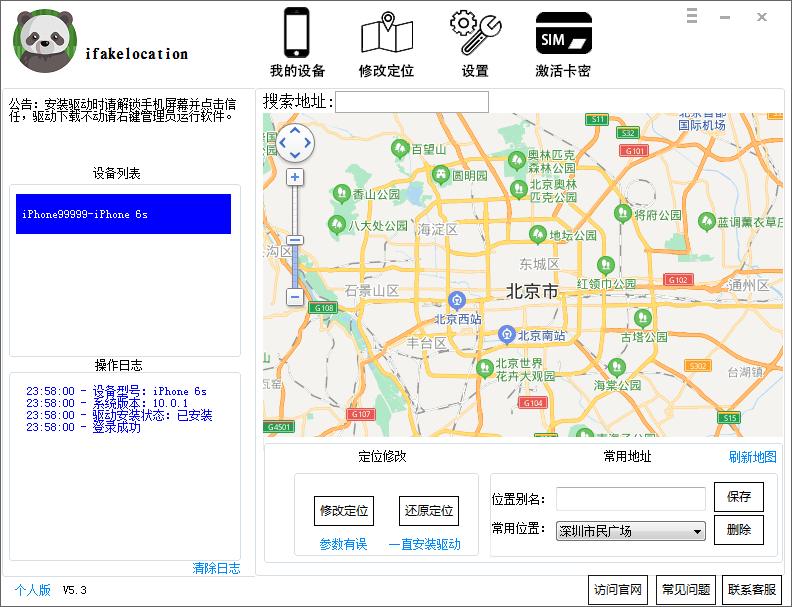
Task: Click the 北京世界花卉大观园 marker
Action: click(485, 369)
